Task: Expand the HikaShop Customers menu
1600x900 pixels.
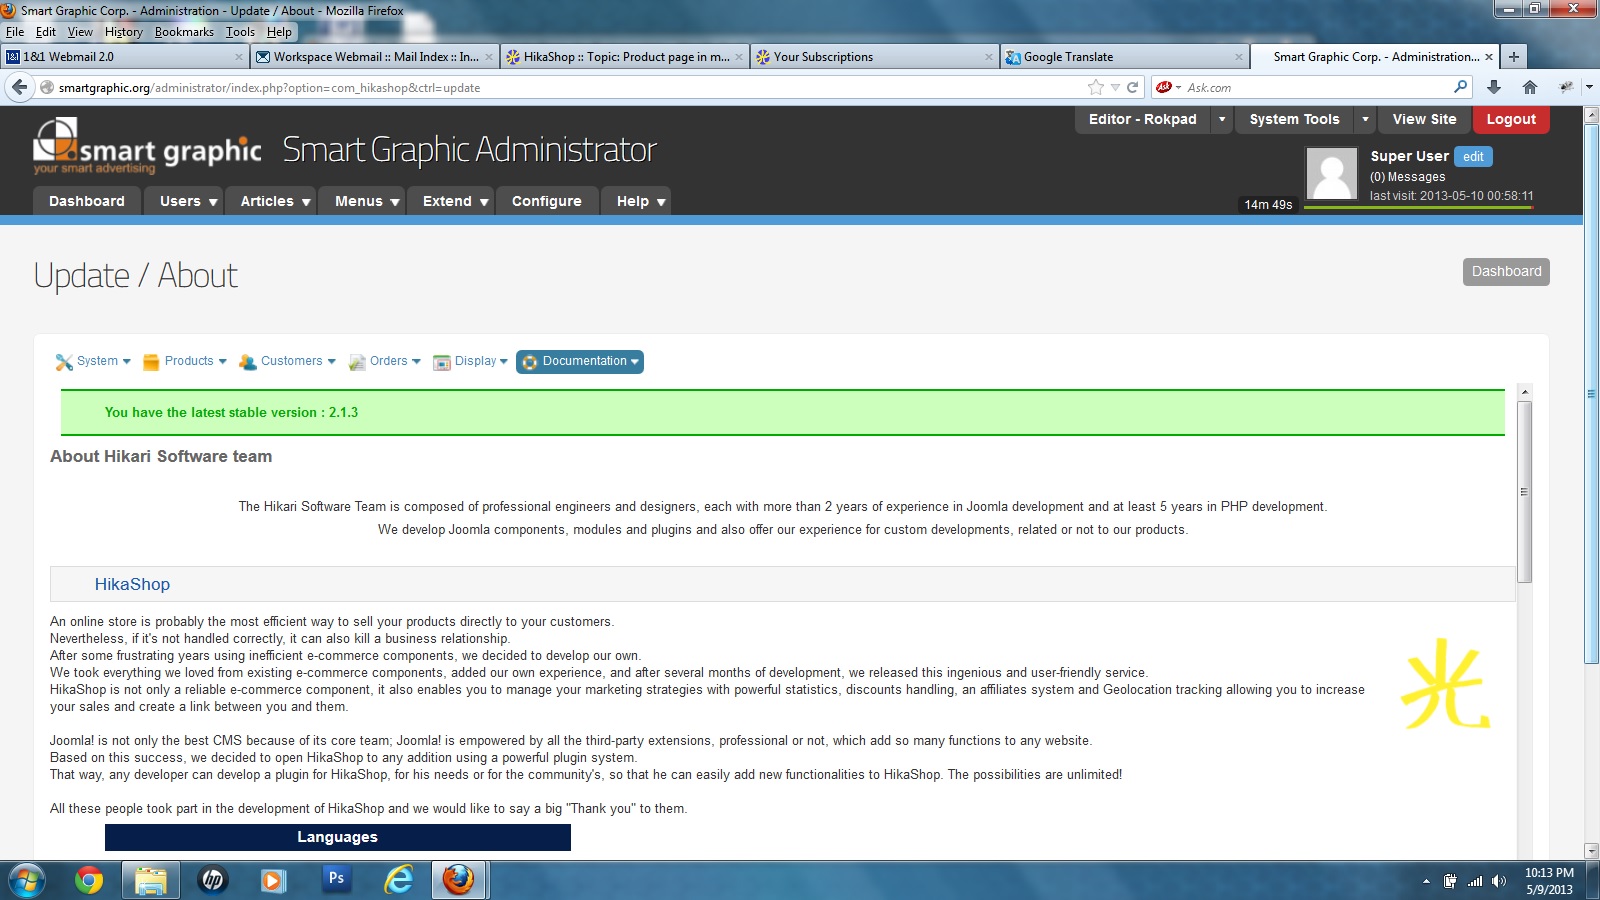Action: pos(288,361)
